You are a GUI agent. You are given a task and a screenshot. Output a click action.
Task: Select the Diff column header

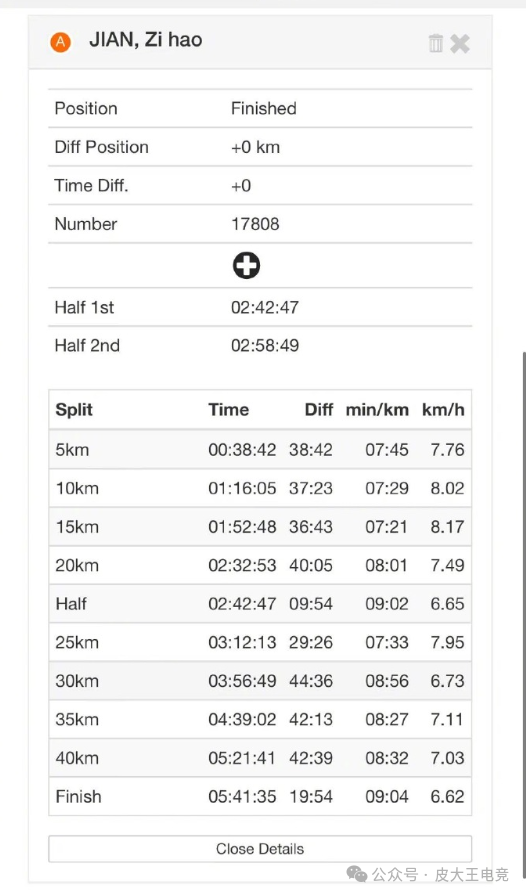click(x=318, y=410)
